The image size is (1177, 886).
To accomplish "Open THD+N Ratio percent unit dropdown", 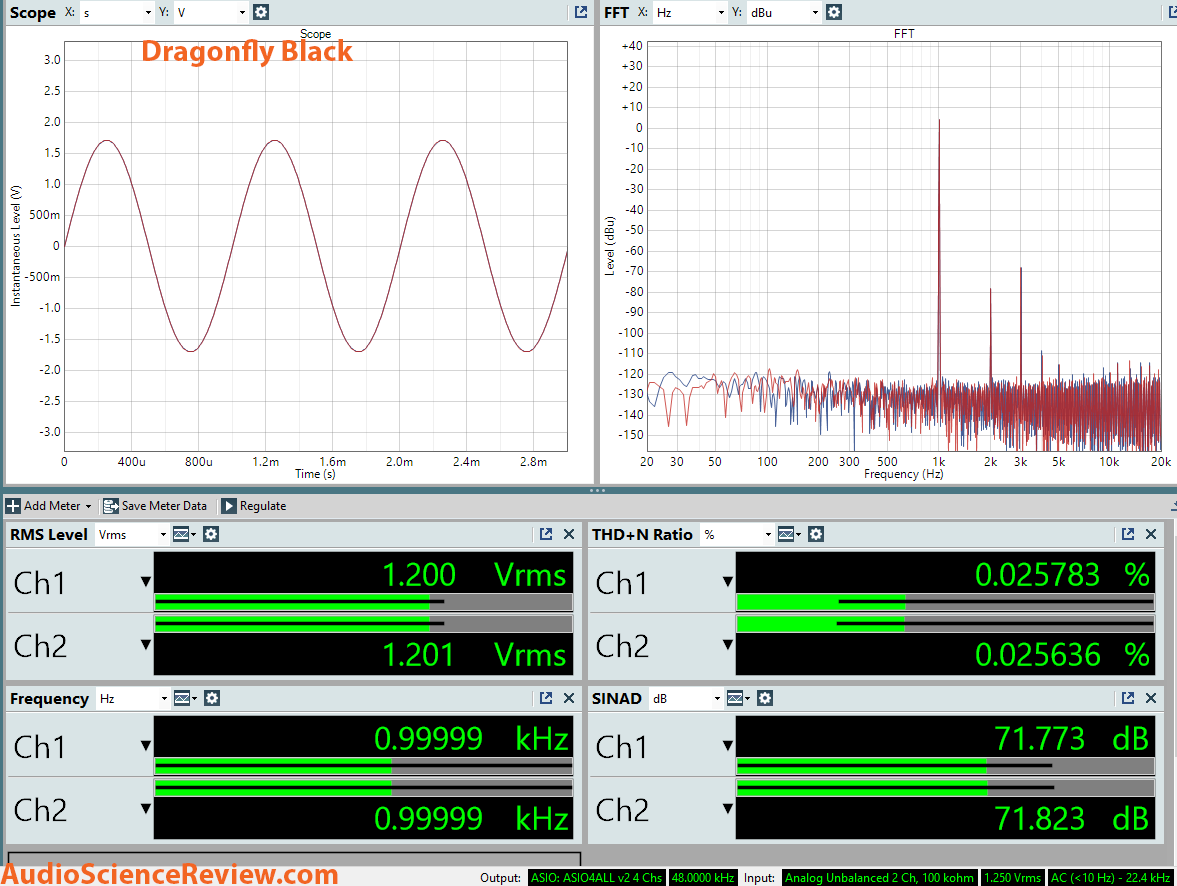I will 736,535.
